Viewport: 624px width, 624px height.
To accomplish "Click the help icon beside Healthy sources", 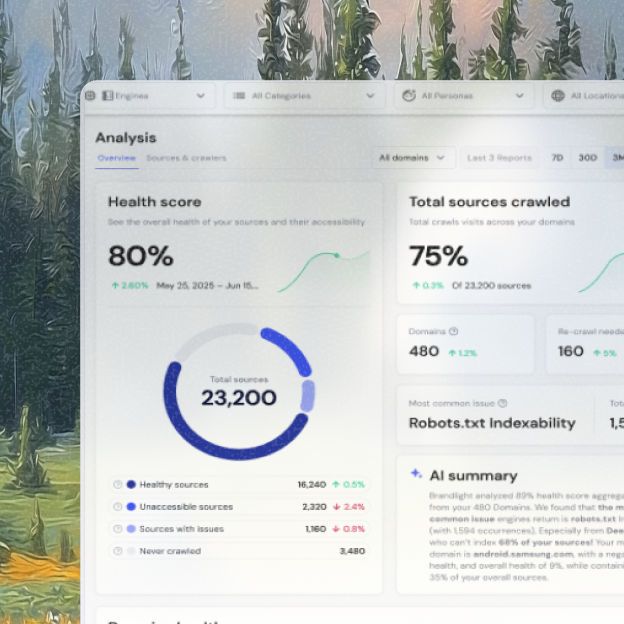I will (117, 484).
